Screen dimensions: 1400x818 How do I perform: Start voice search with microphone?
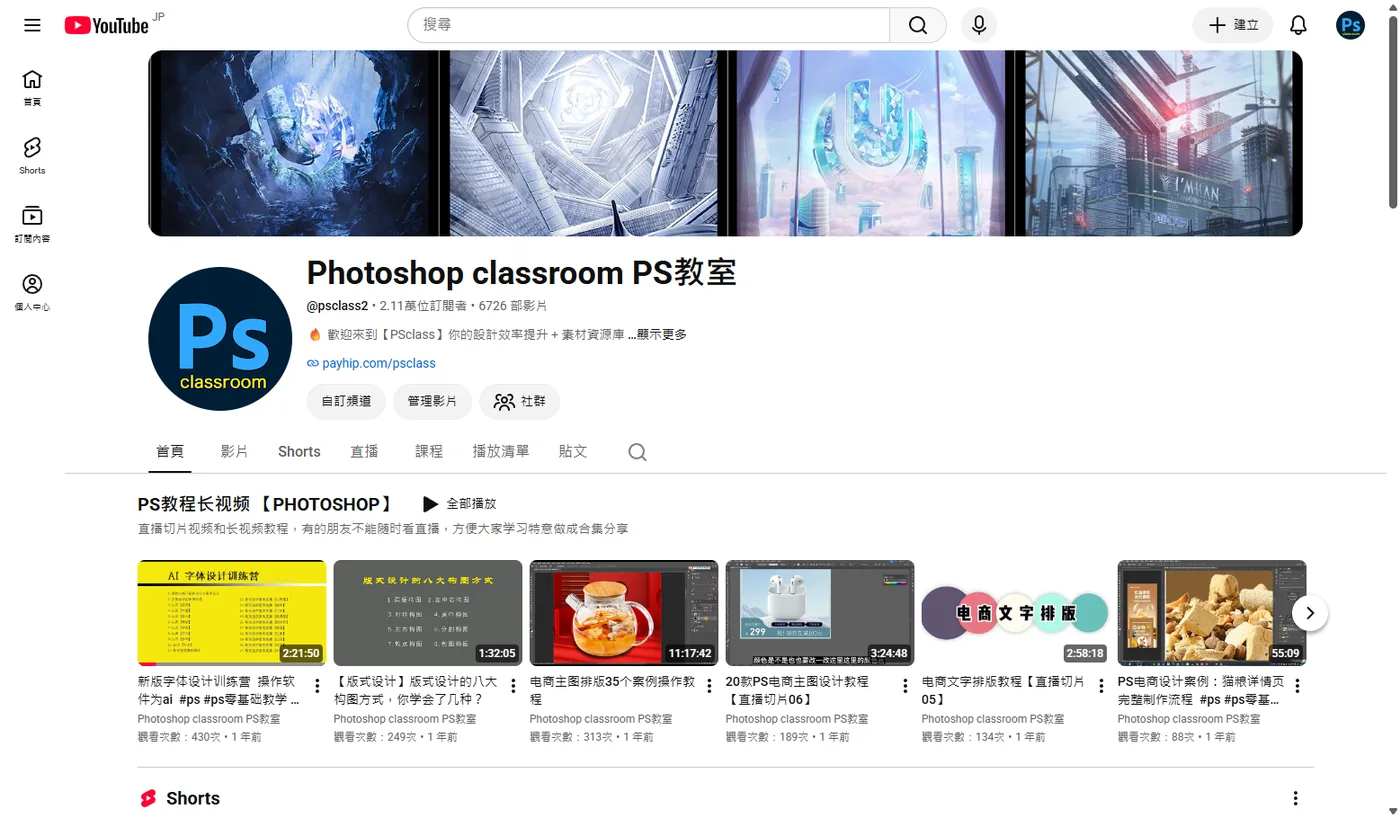(x=979, y=25)
